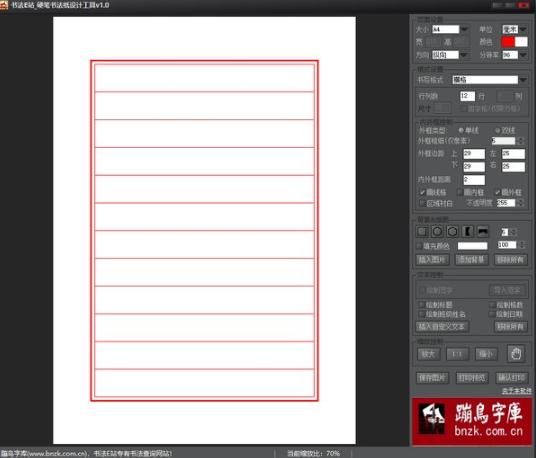Click the bnzk.com.cn logo banner
Image resolution: width=536 pixels, height=458 pixels.
tap(472, 421)
